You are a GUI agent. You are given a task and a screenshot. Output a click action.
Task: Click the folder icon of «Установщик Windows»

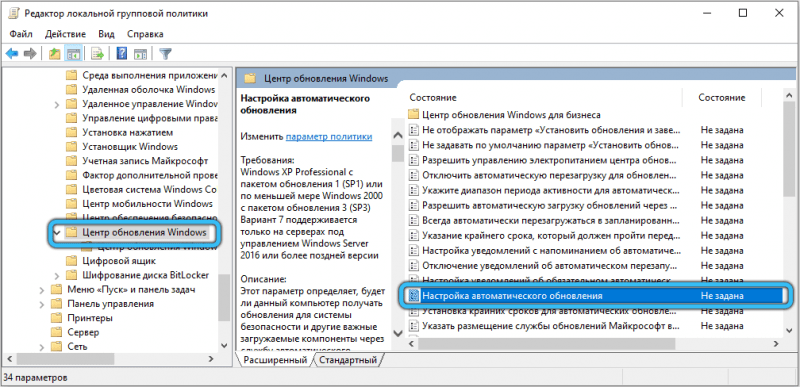[71, 147]
